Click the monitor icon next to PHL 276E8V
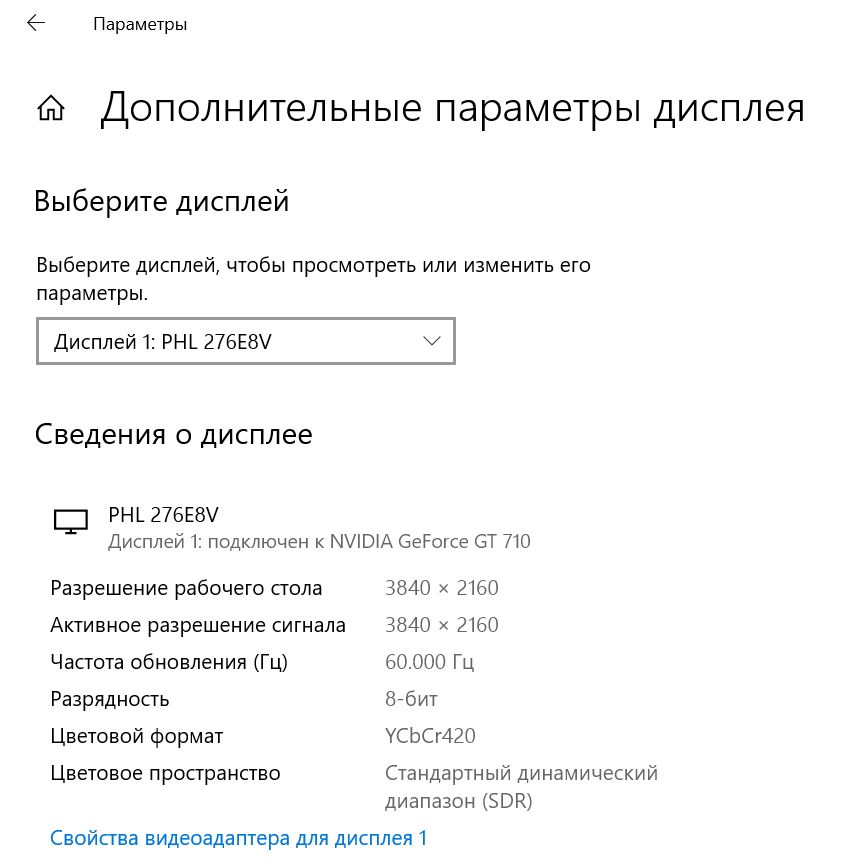 tap(70, 521)
